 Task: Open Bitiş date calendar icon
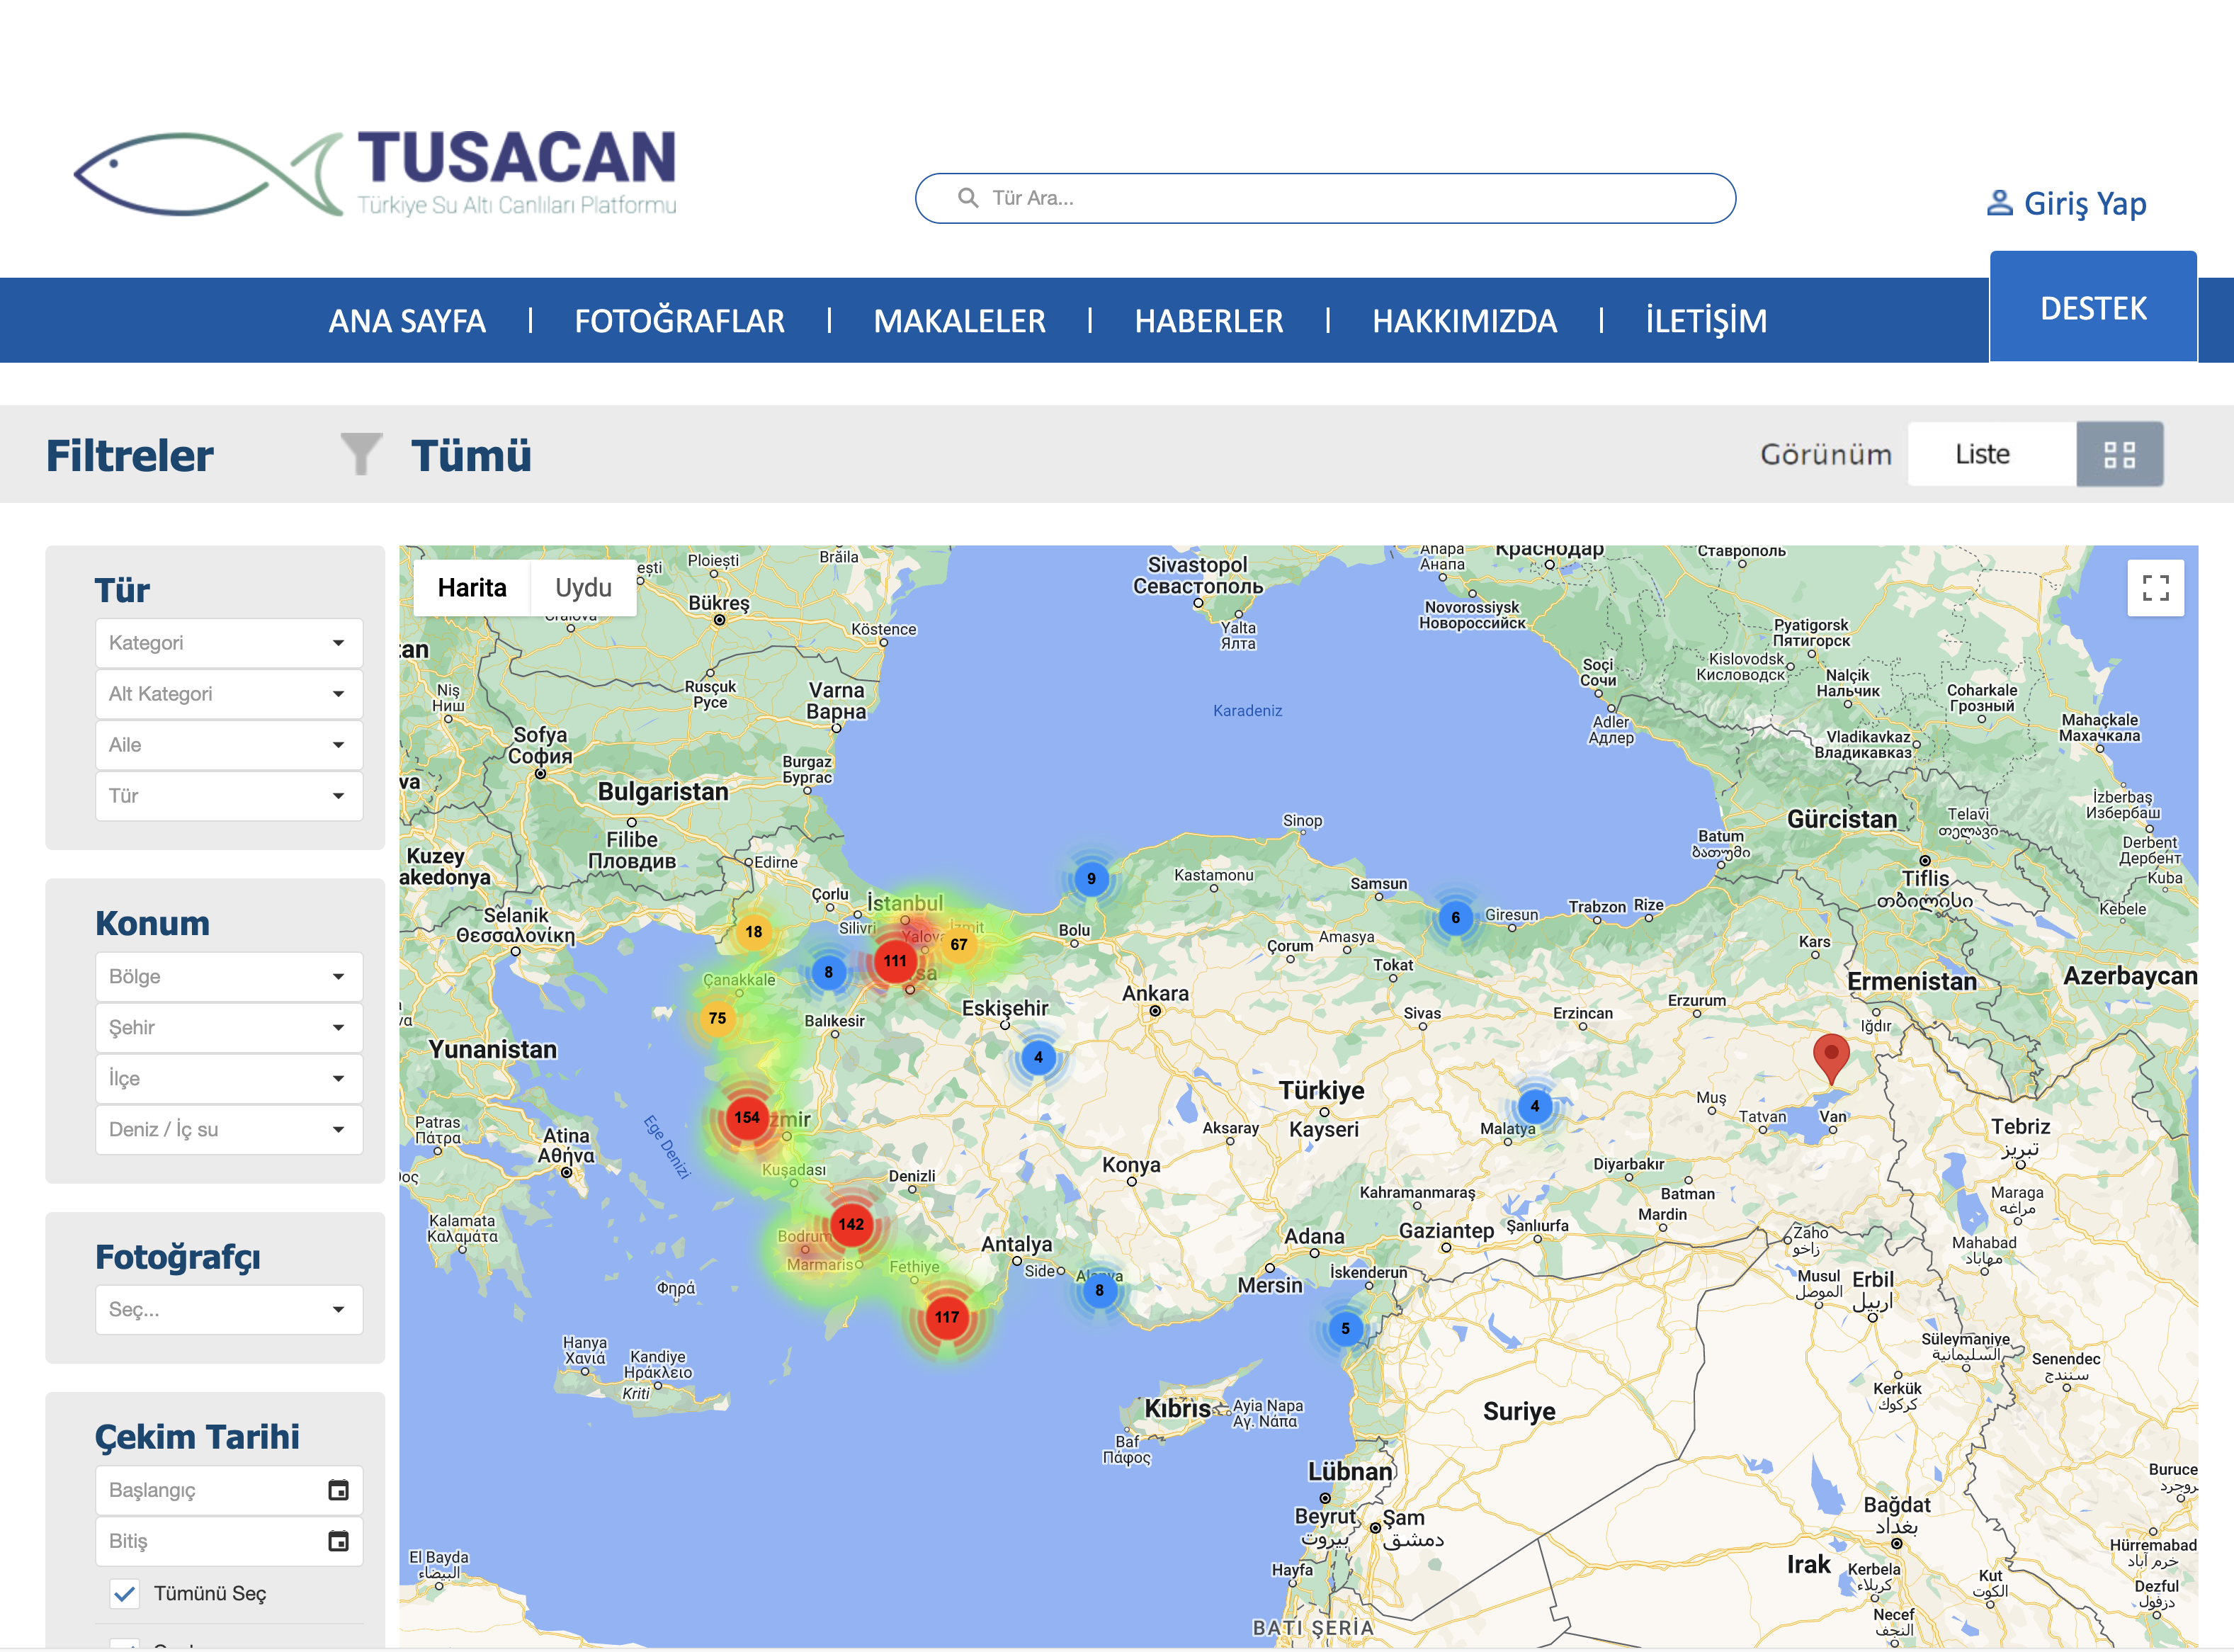point(338,1541)
